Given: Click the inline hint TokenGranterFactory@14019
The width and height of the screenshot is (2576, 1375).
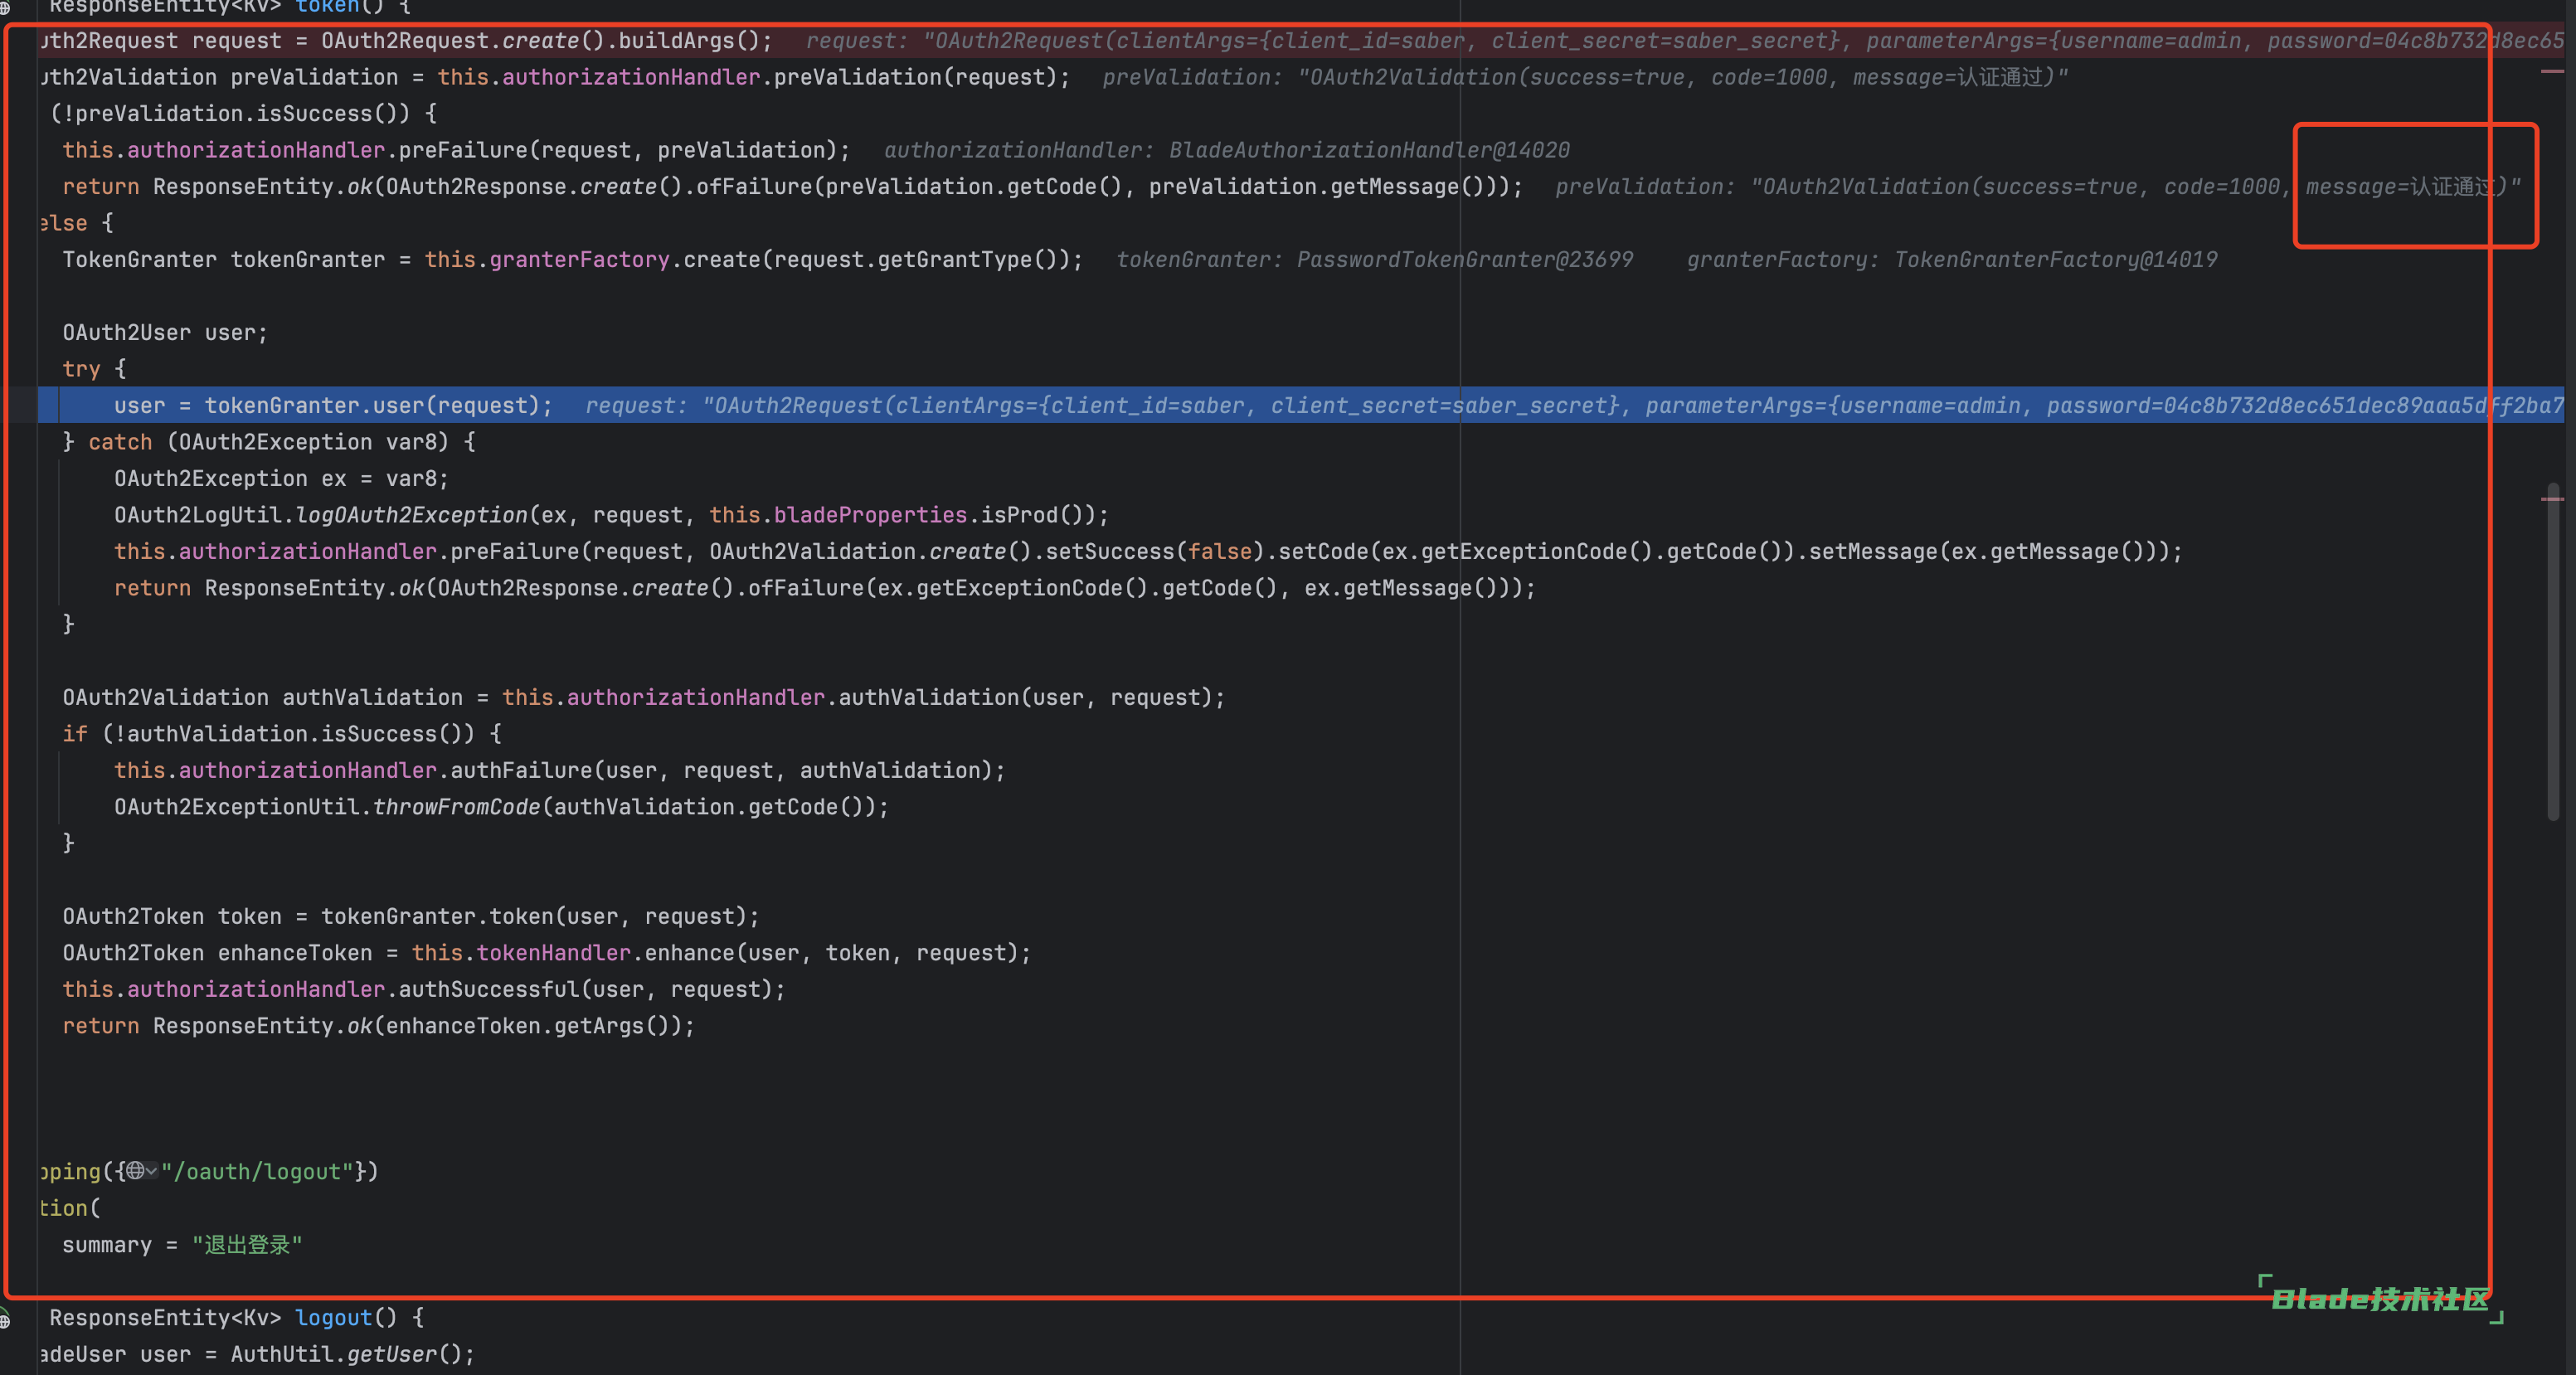Looking at the screenshot, I should pyautogui.click(x=2055, y=260).
